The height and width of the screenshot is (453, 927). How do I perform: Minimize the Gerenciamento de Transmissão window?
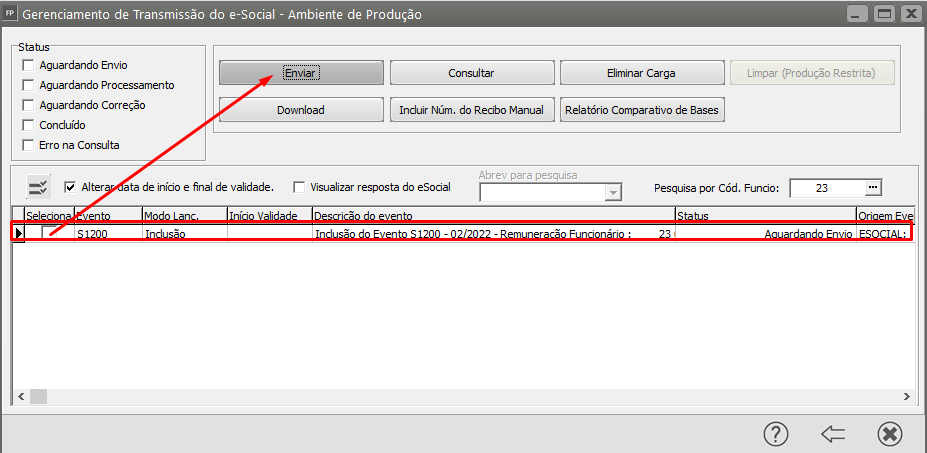click(857, 14)
